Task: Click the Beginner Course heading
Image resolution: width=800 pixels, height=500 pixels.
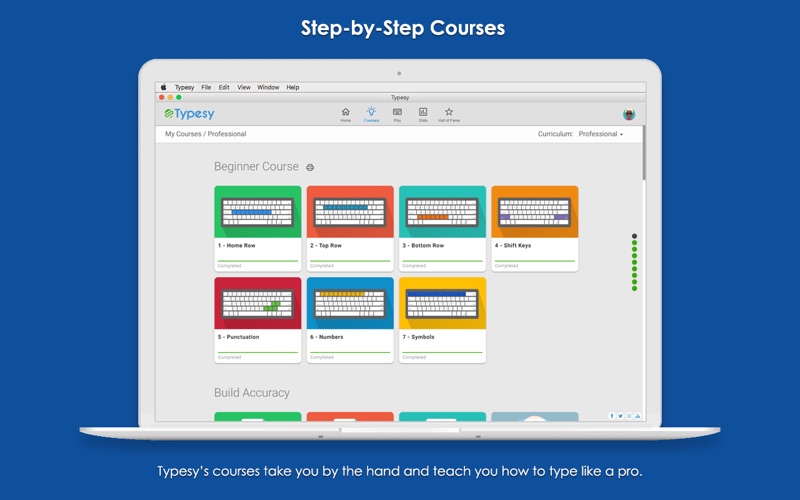Action: pyautogui.click(x=256, y=167)
